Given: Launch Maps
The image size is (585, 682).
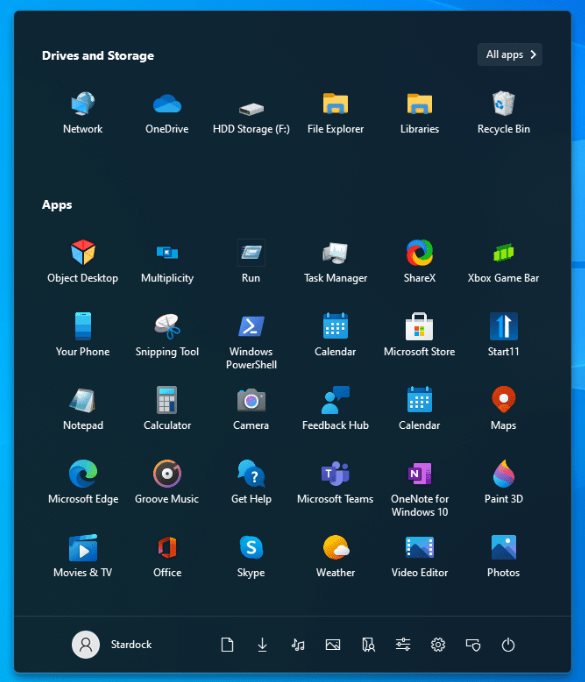Looking at the screenshot, I should 503,408.
